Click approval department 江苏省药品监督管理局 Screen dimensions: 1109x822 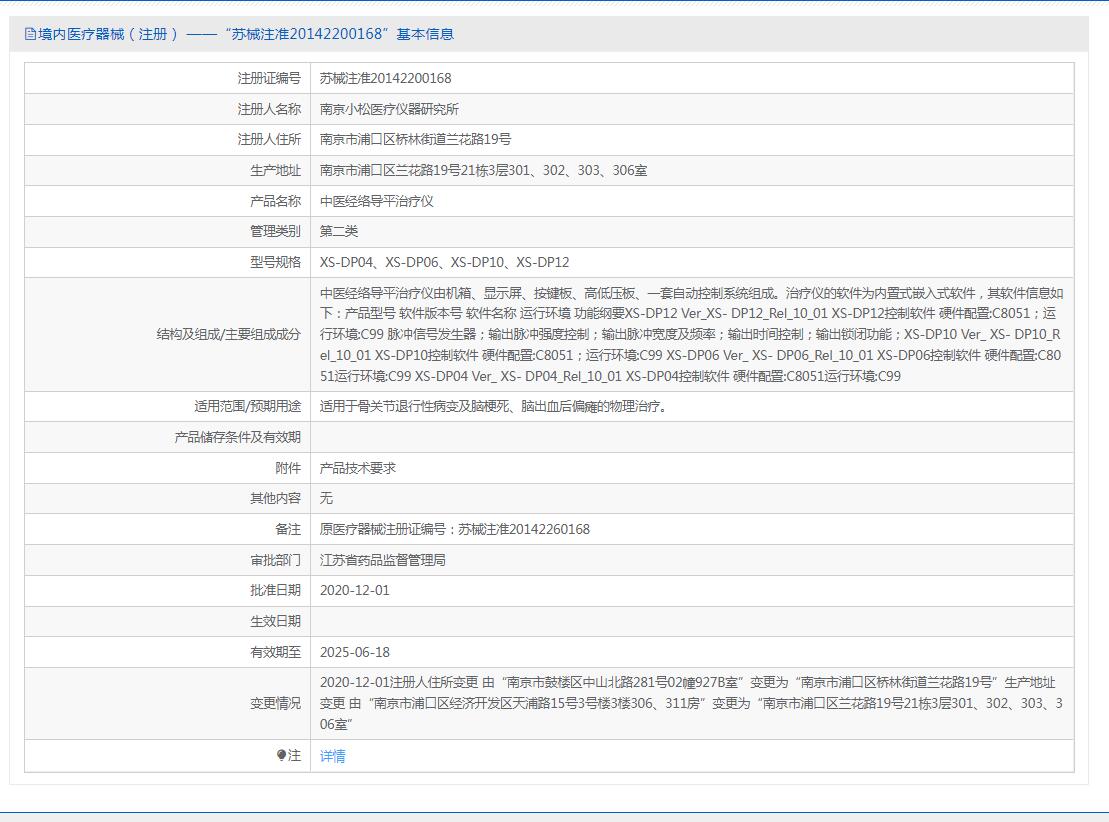382,560
